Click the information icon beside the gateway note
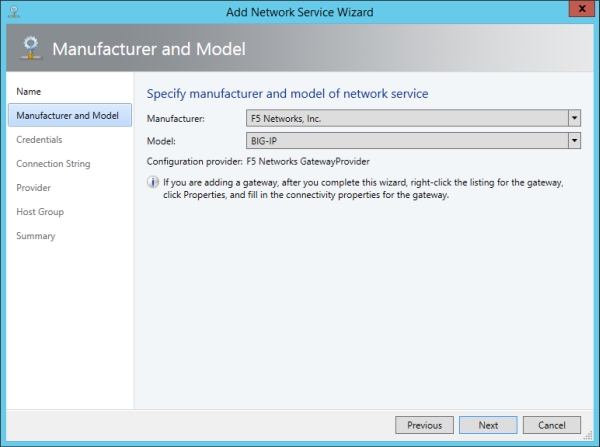Image resolution: width=600 pixels, height=447 pixels. coord(153,182)
